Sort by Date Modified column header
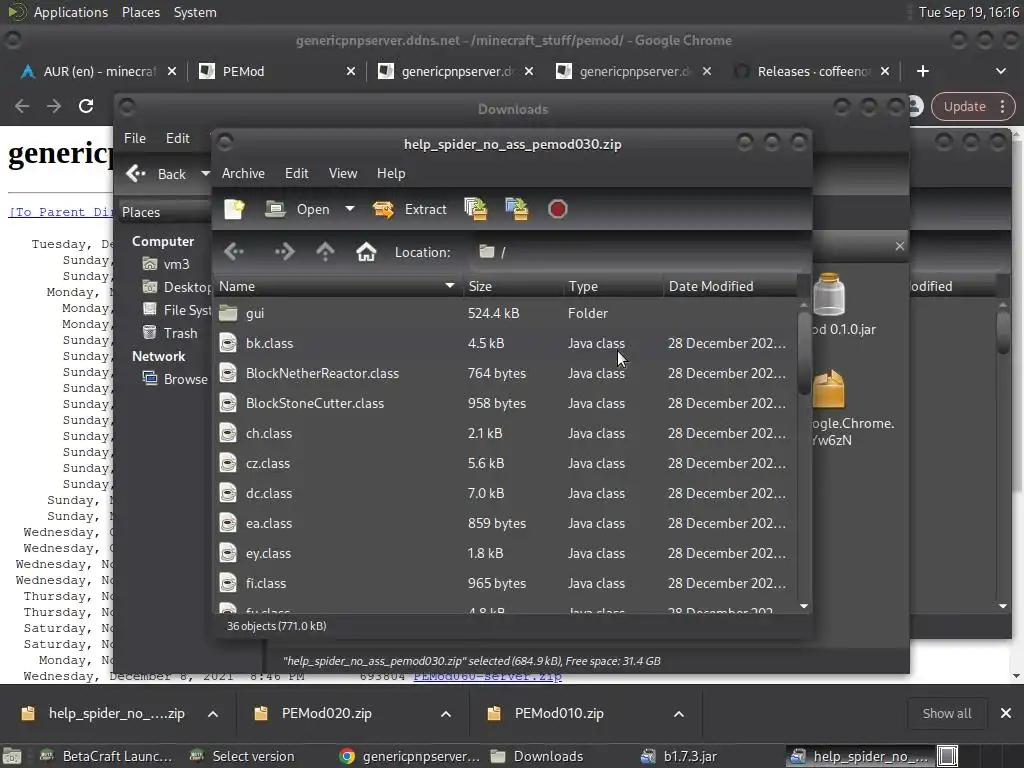This screenshot has height=768, width=1024. pyautogui.click(x=730, y=286)
